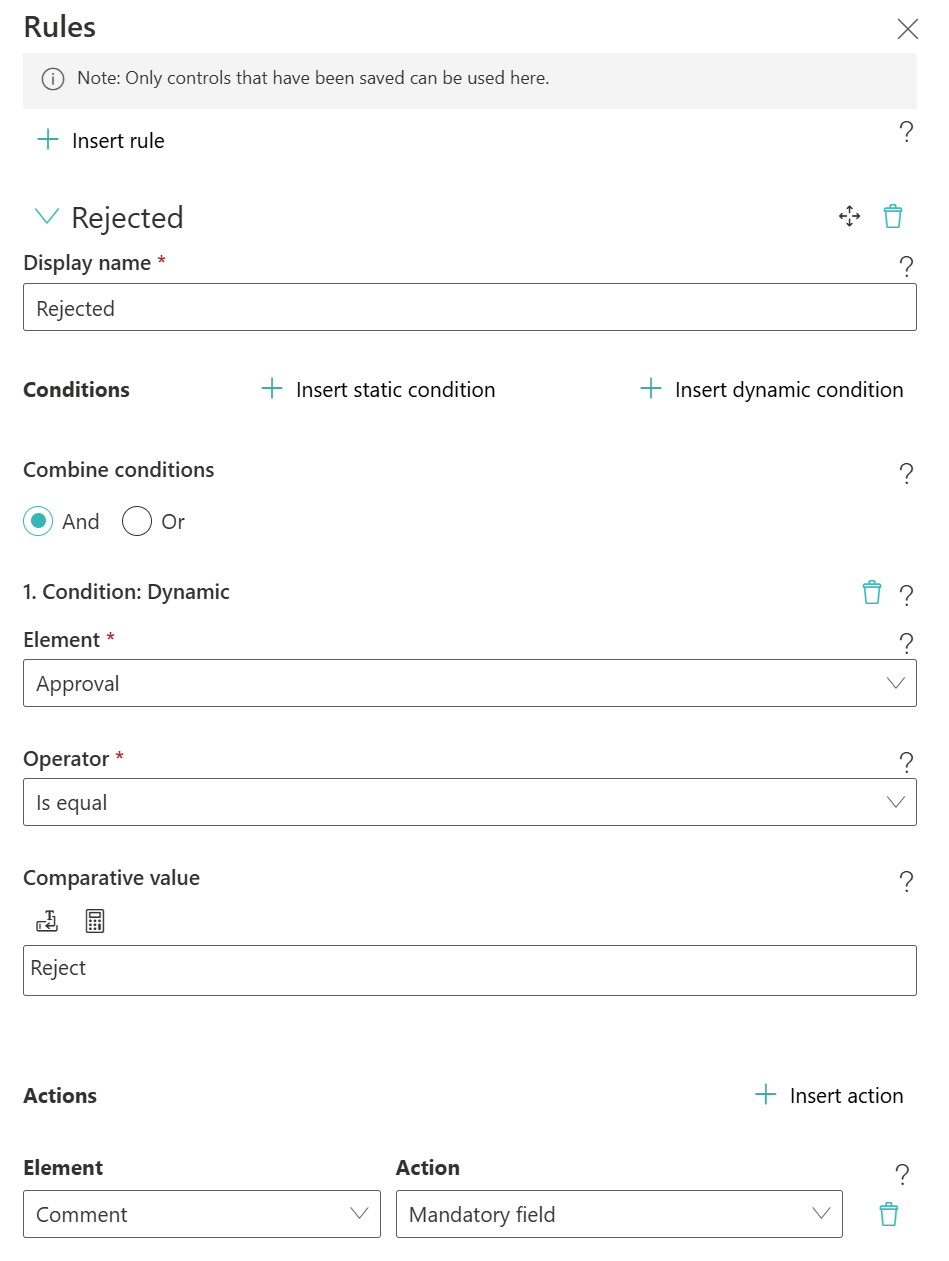The image size is (949, 1261).
Task: Show help for Comparative value
Action: coord(906,881)
